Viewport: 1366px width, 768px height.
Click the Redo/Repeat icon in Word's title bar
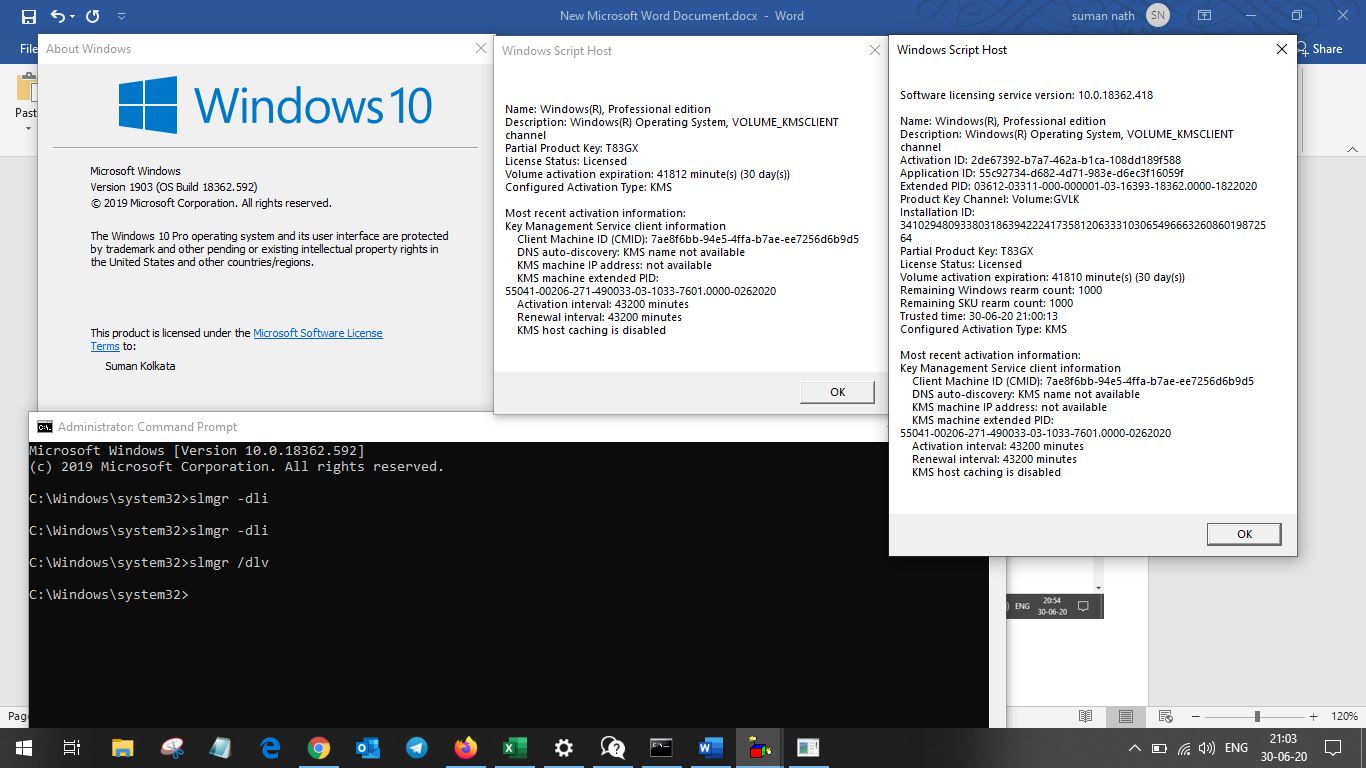(93, 16)
